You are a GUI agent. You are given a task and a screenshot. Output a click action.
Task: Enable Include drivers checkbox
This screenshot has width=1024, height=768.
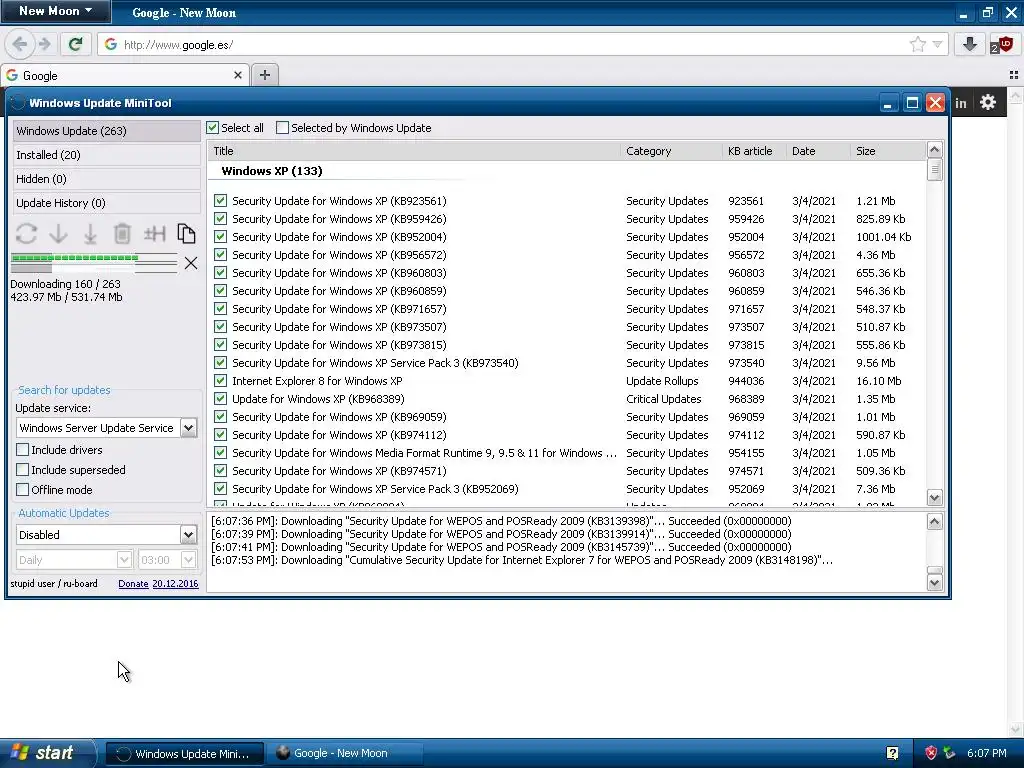coord(22,449)
